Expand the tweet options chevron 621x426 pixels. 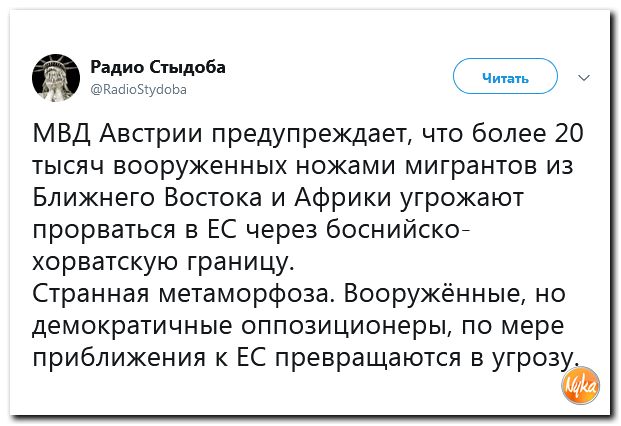(x=584, y=77)
